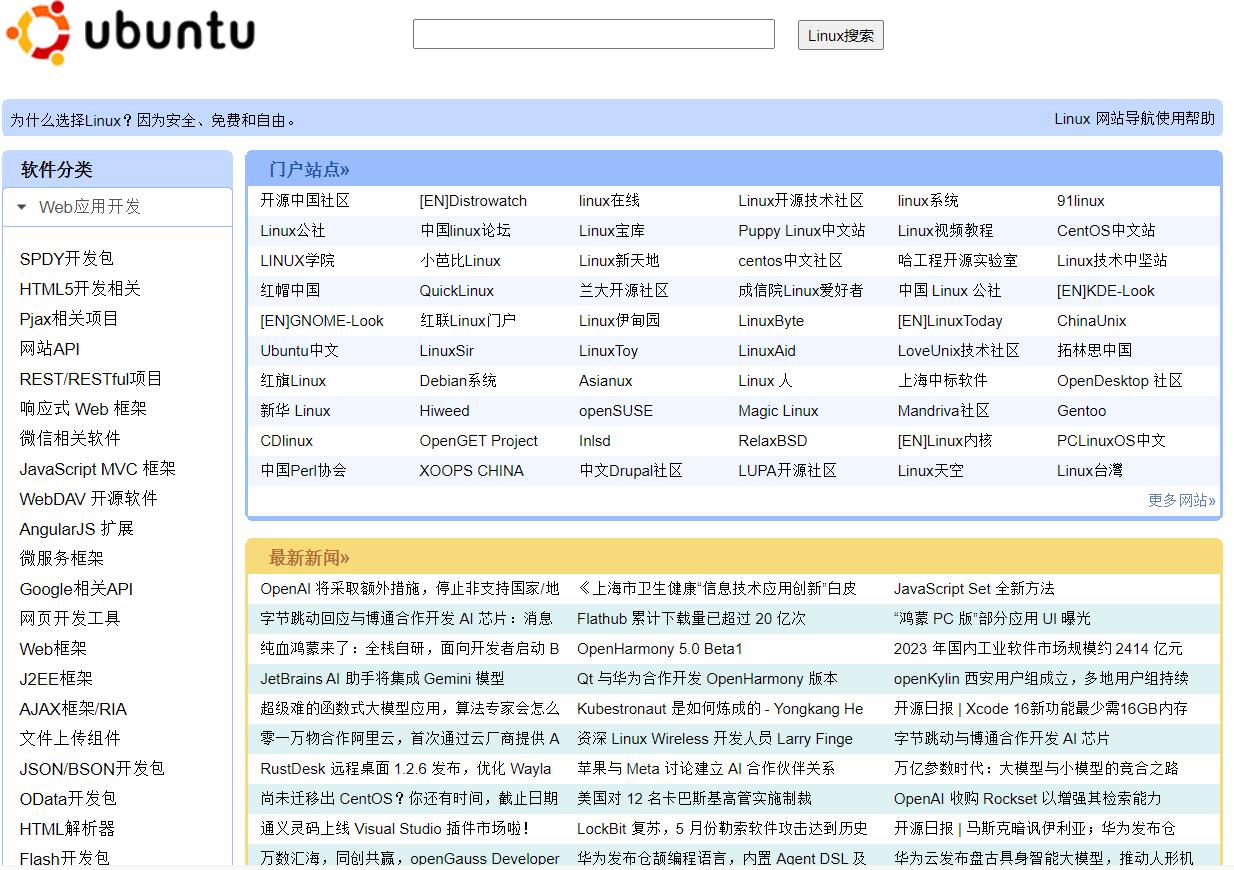Click the Ubuntu logo
This screenshot has height=870, width=1234.
point(130,32)
